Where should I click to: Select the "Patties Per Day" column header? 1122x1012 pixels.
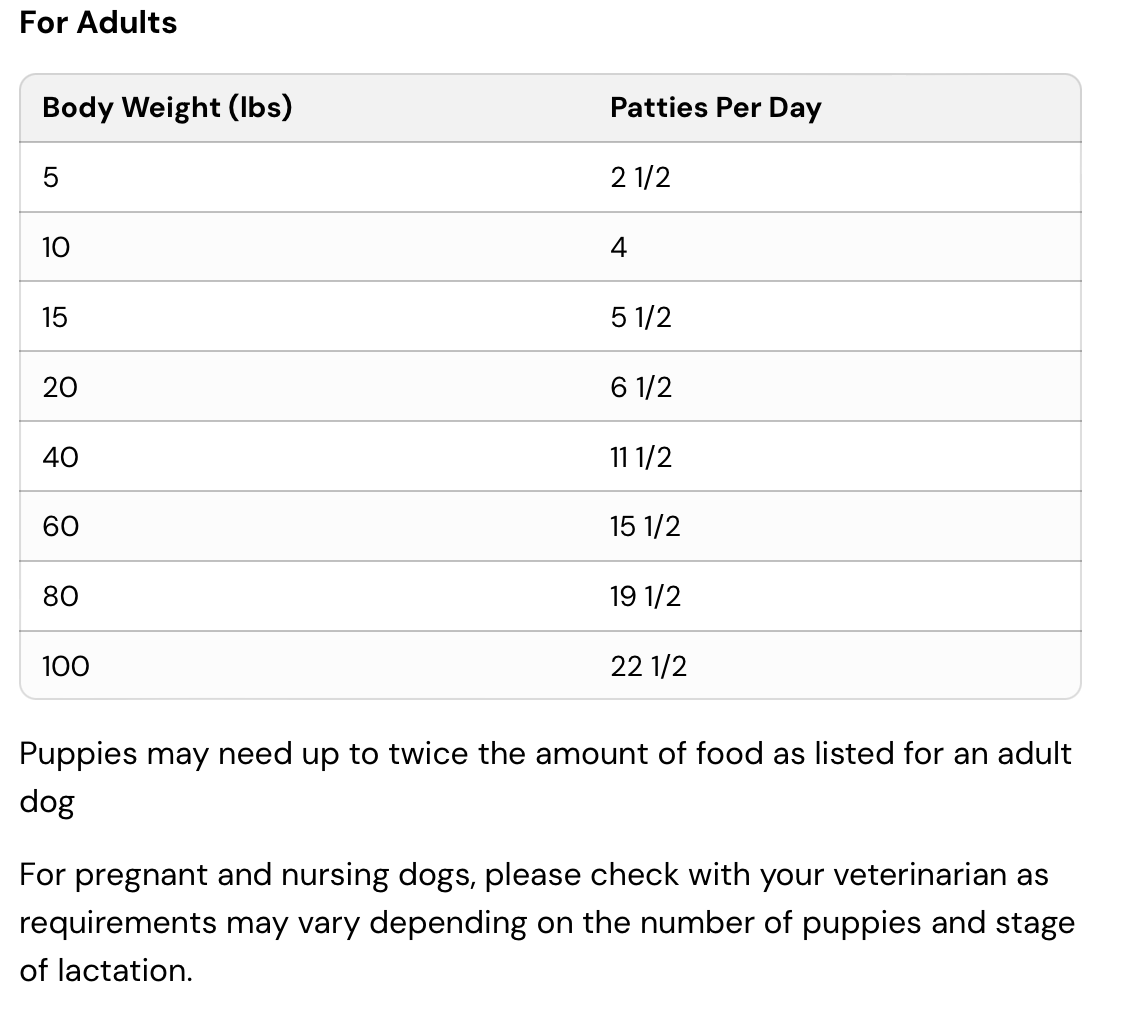(x=715, y=107)
